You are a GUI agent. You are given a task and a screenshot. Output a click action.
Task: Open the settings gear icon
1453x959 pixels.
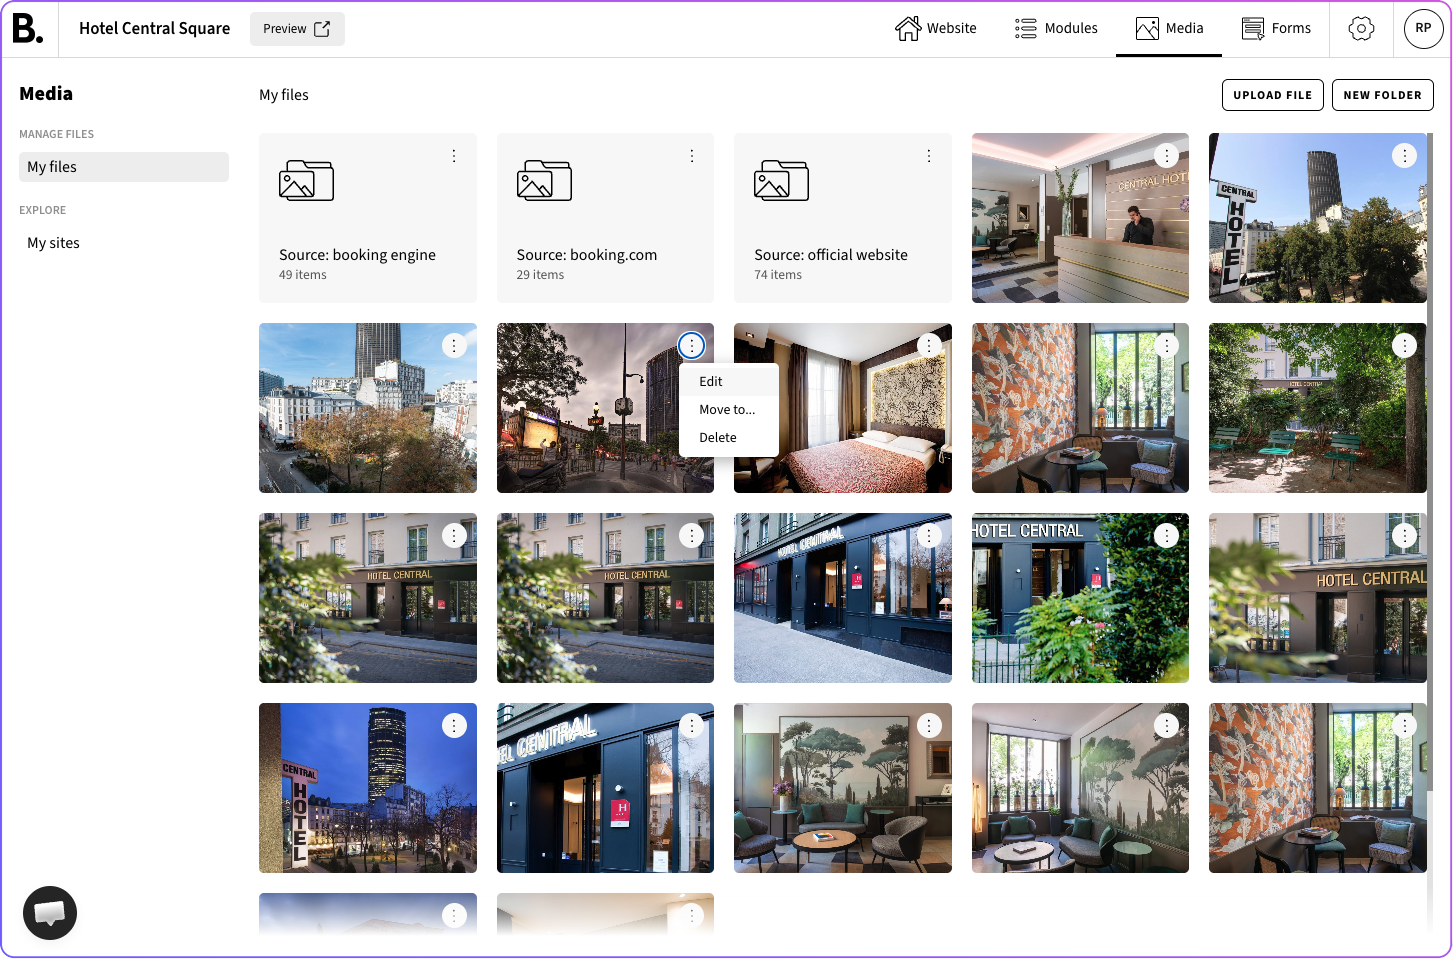click(x=1361, y=29)
